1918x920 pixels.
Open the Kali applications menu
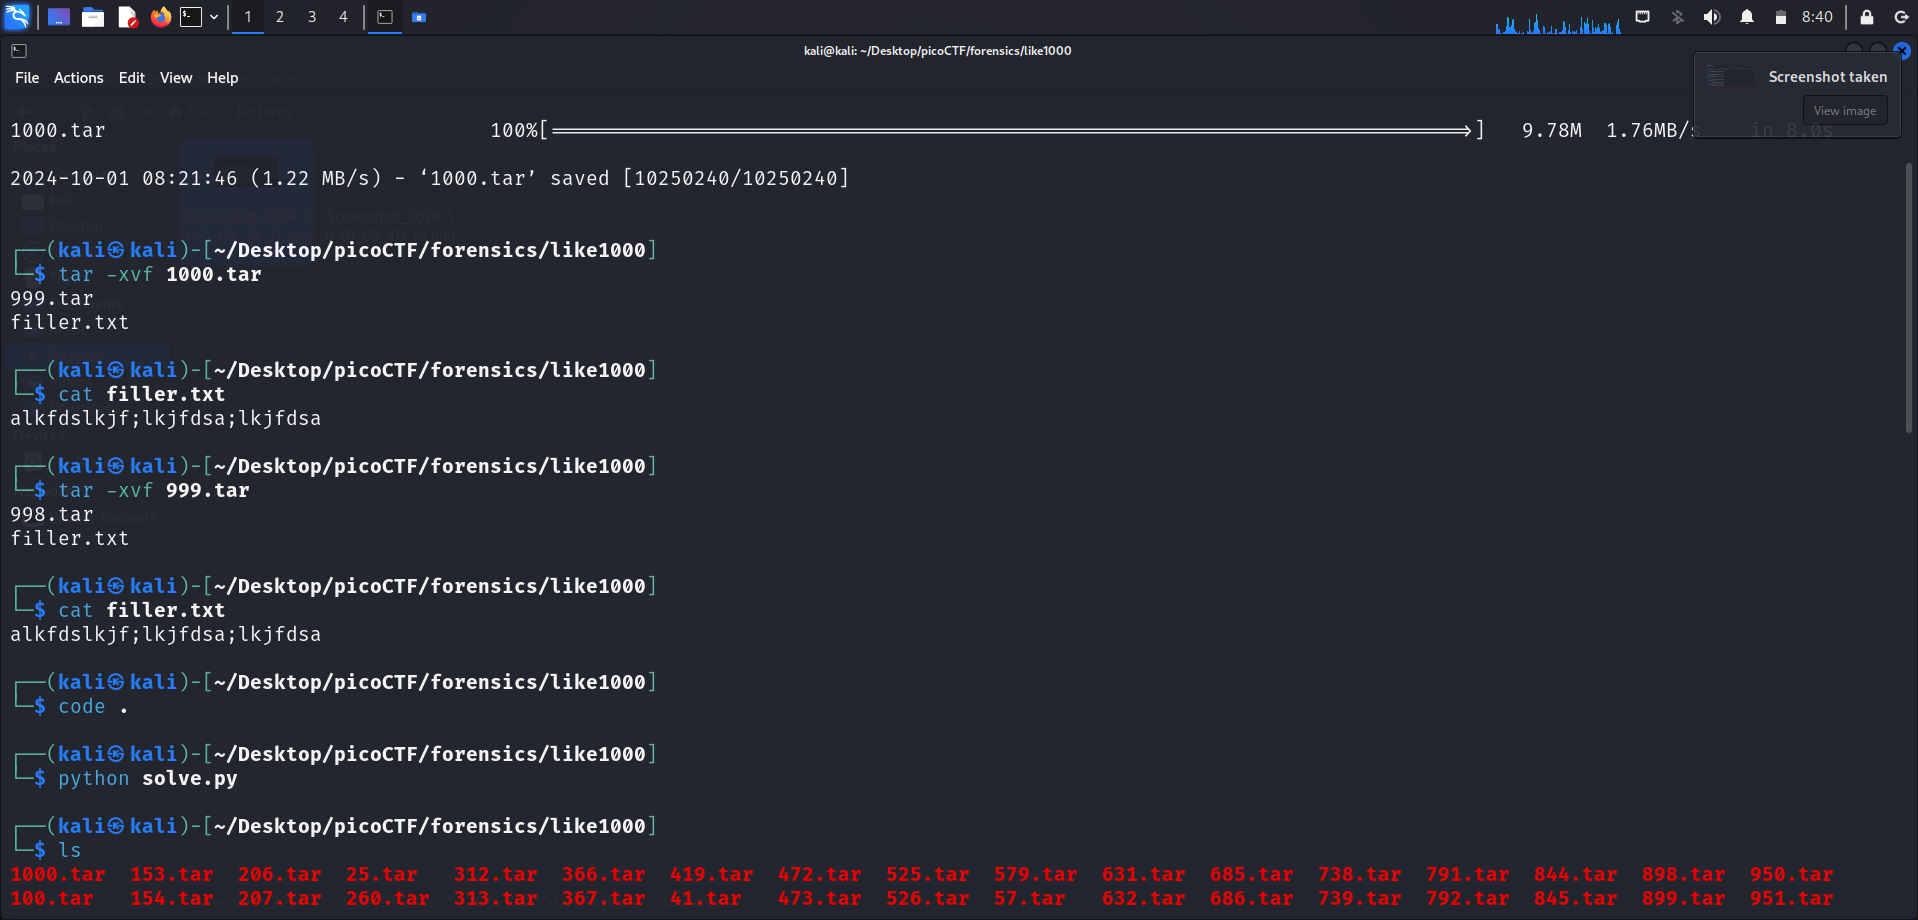click(x=18, y=16)
